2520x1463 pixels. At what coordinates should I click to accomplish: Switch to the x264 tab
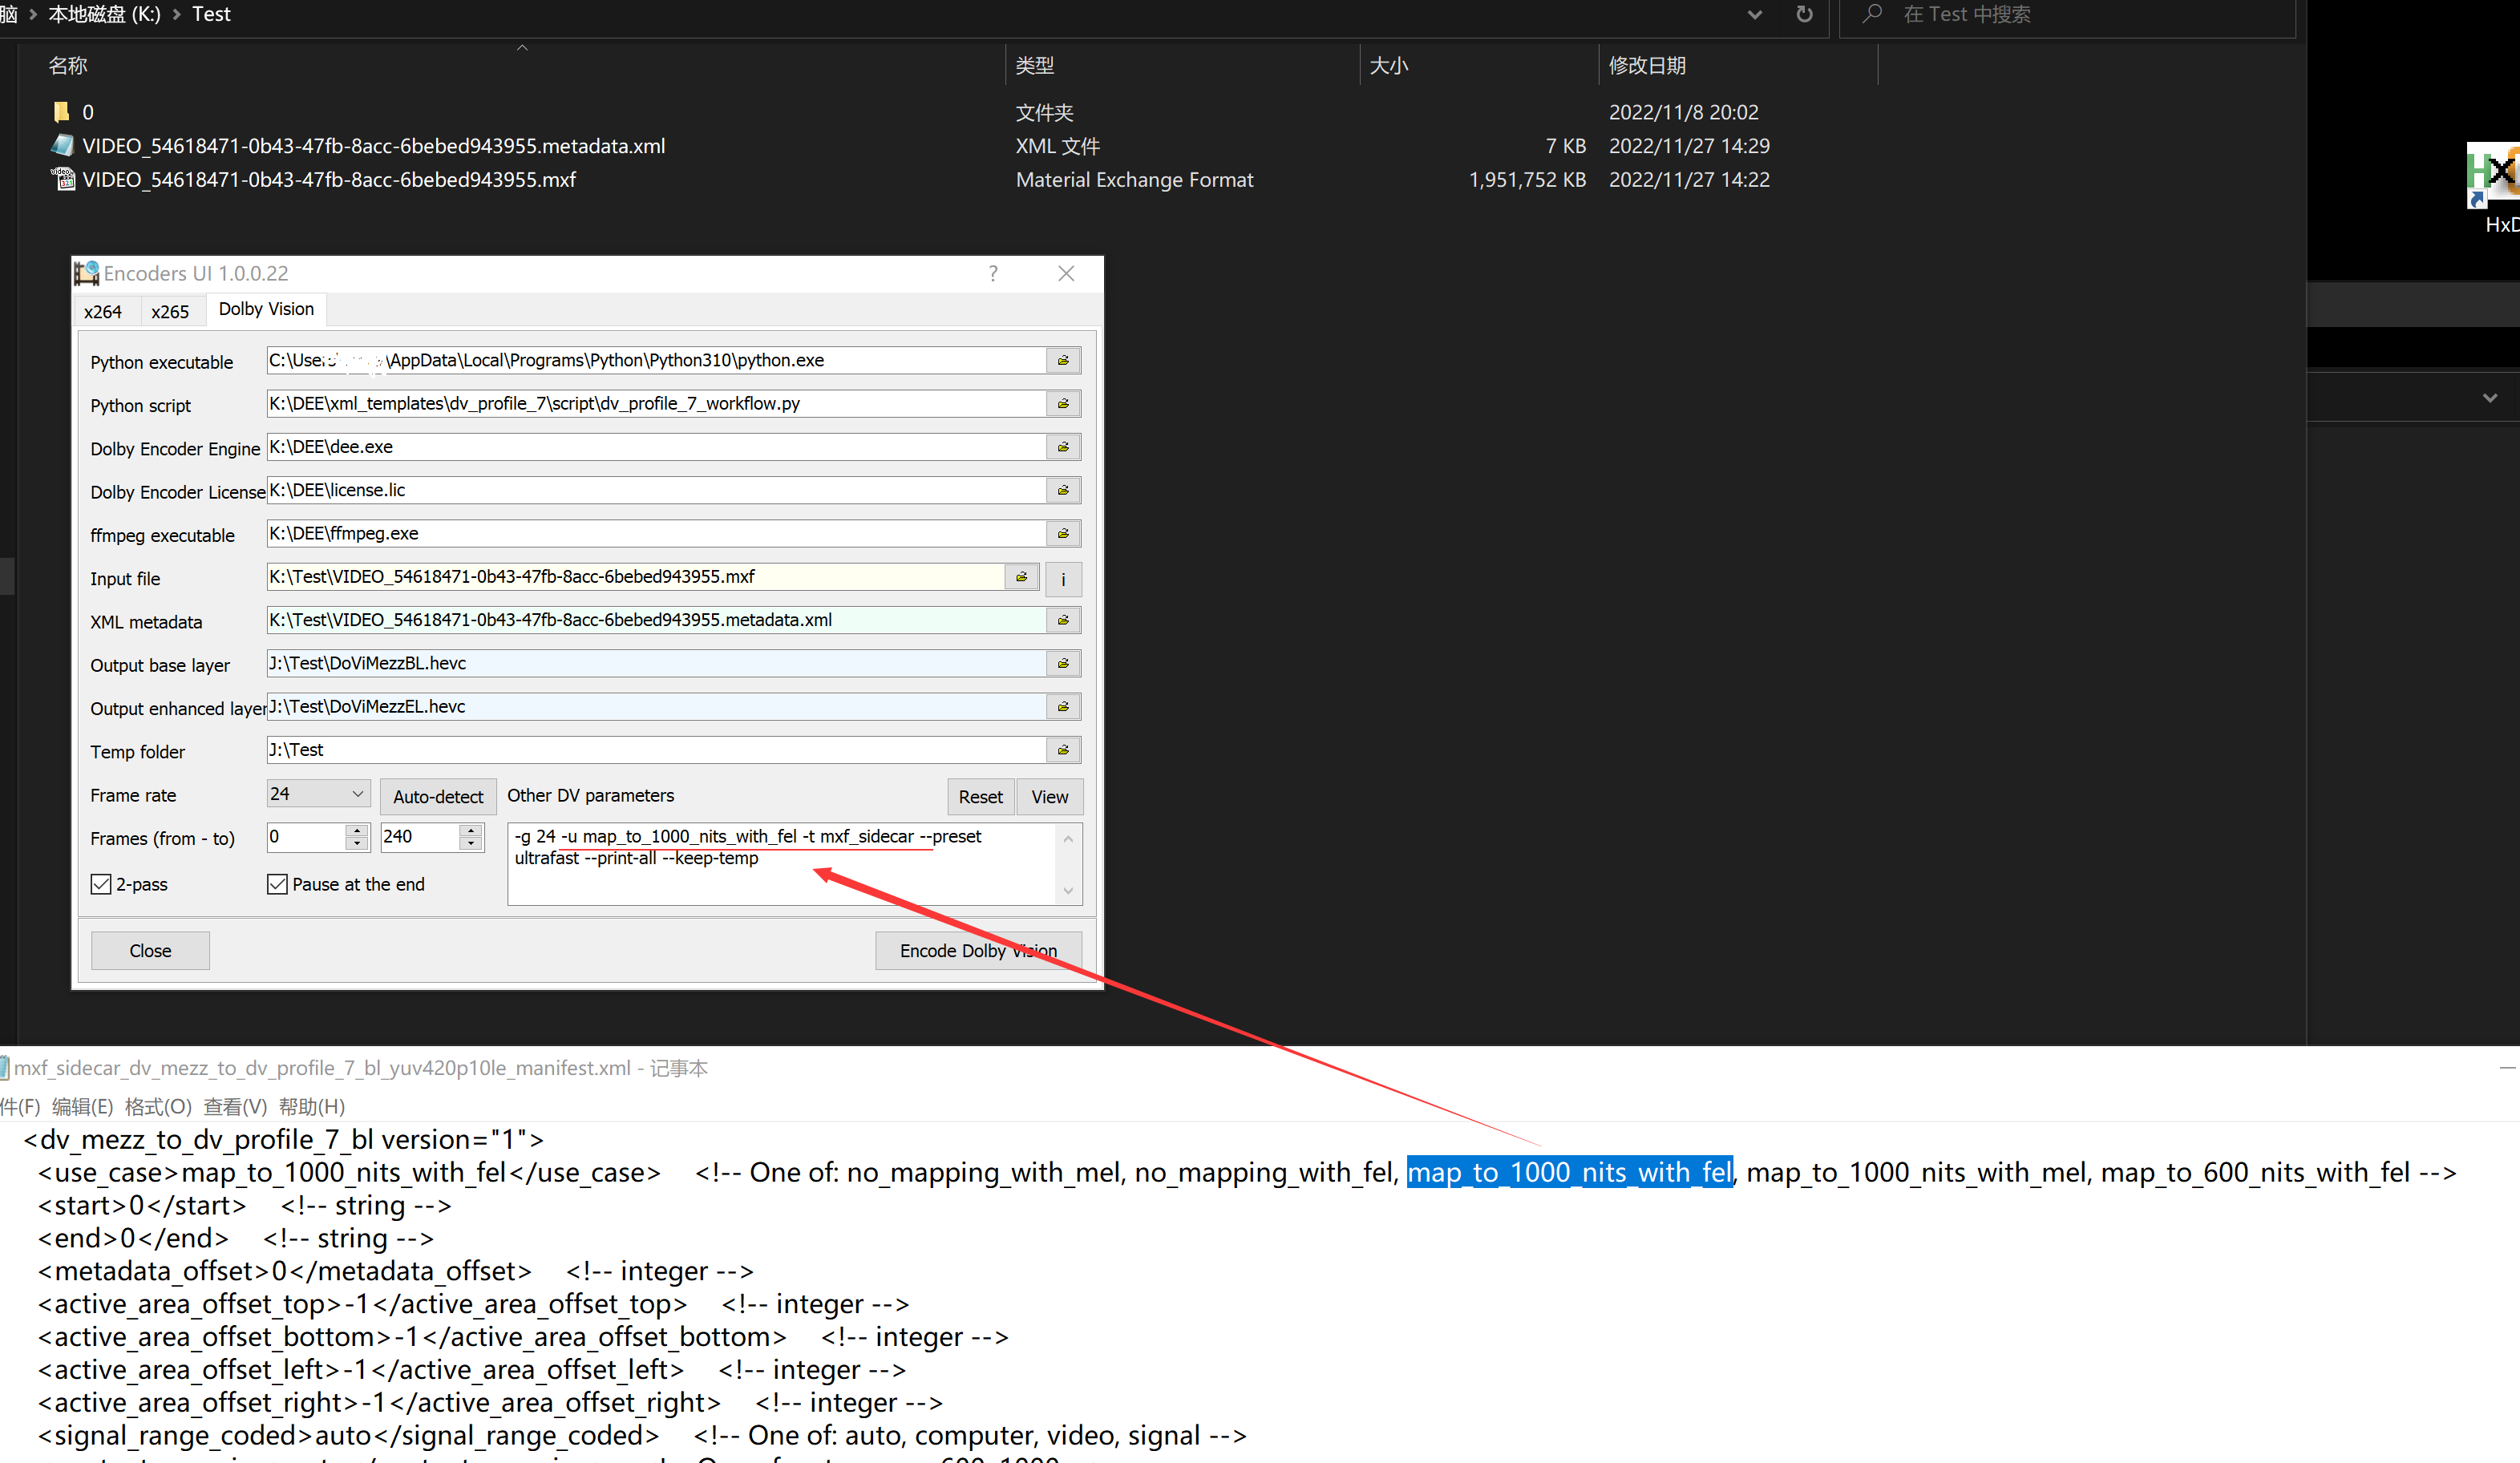coord(105,310)
